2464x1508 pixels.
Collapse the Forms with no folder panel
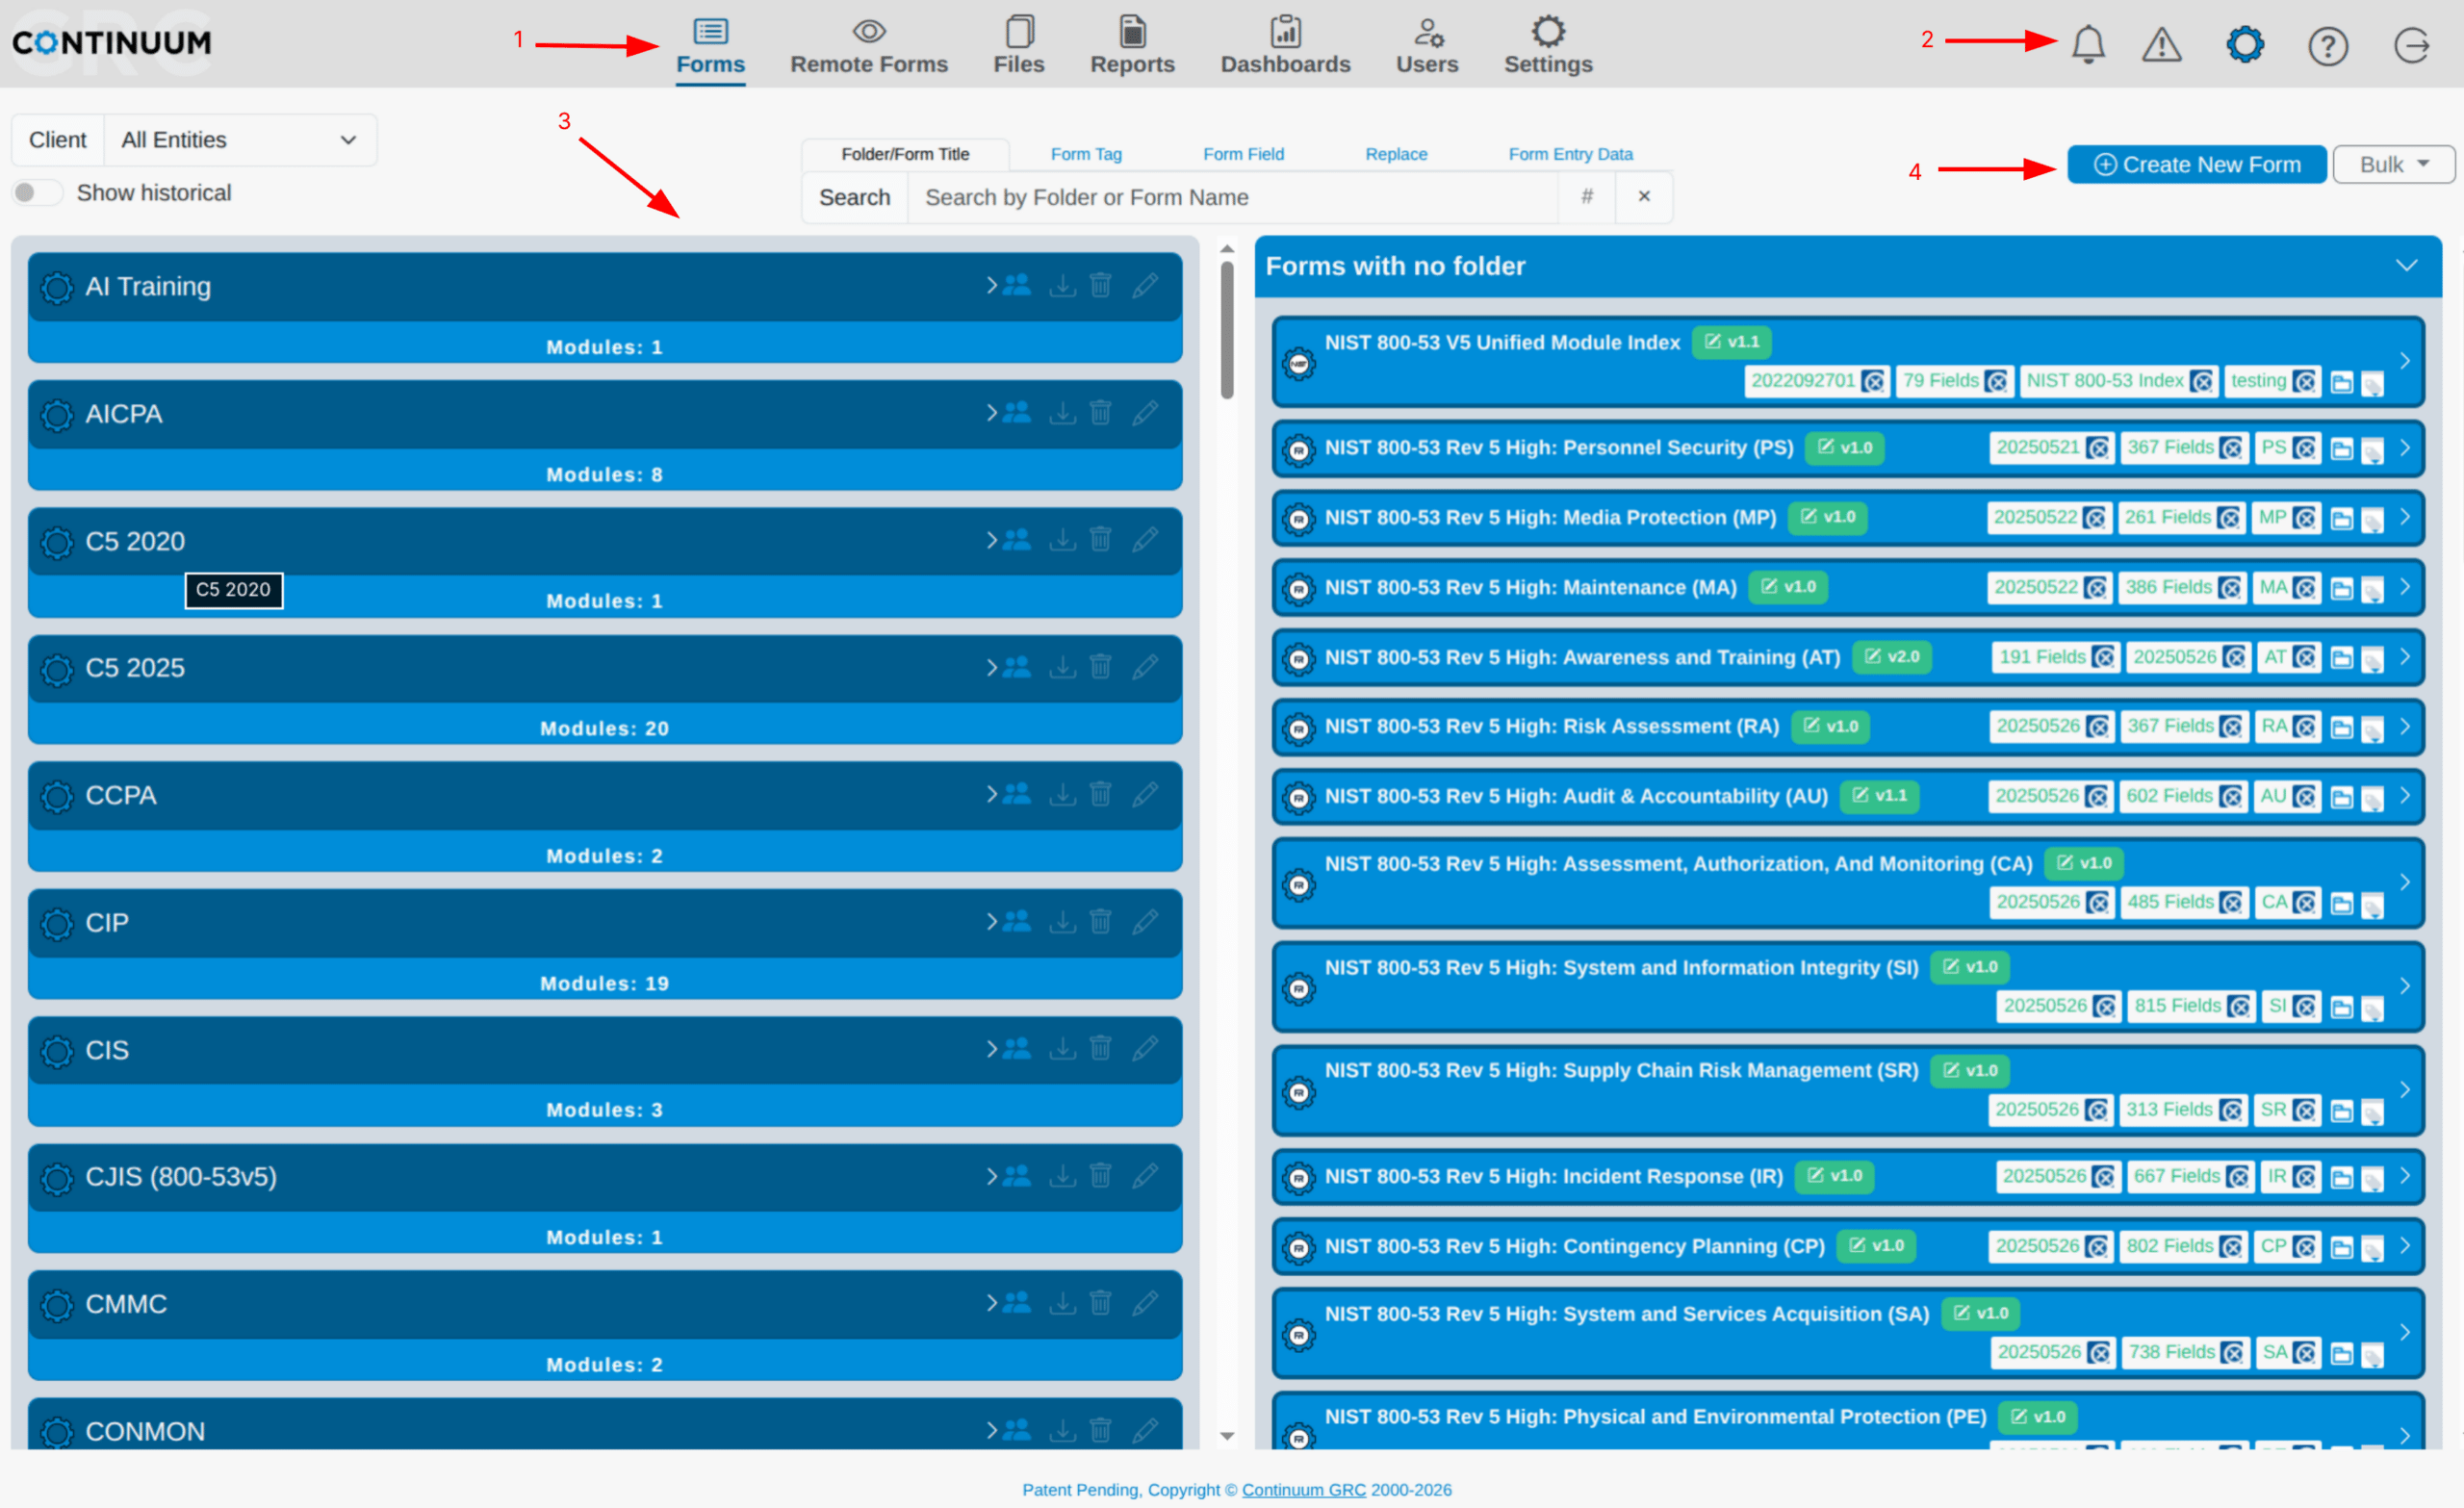(2406, 265)
